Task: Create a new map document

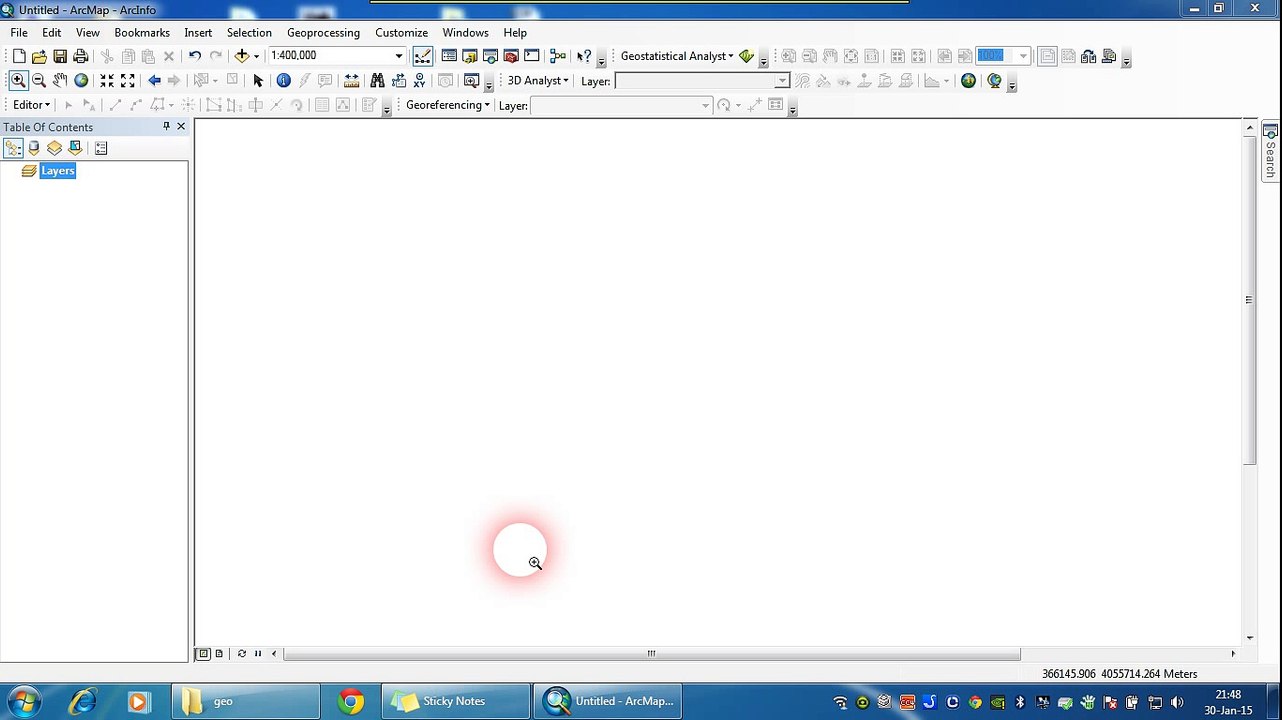Action: coord(19,56)
